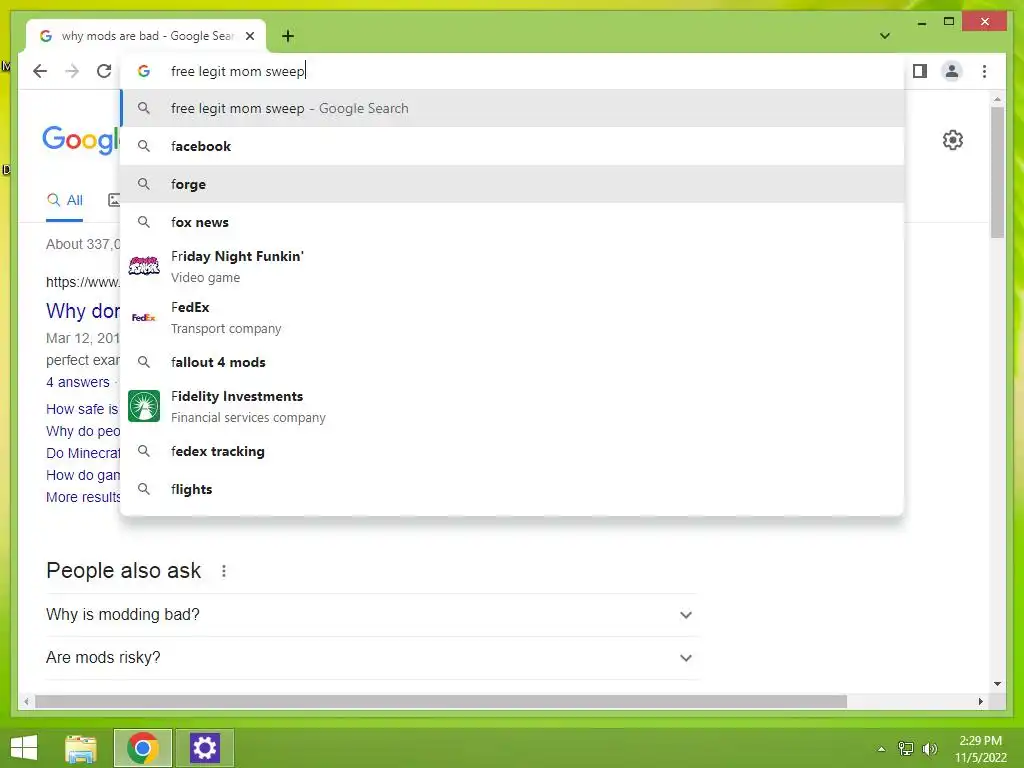Open a new tab with plus button
Image resolution: width=1024 pixels, height=768 pixels.
[x=288, y=36]
